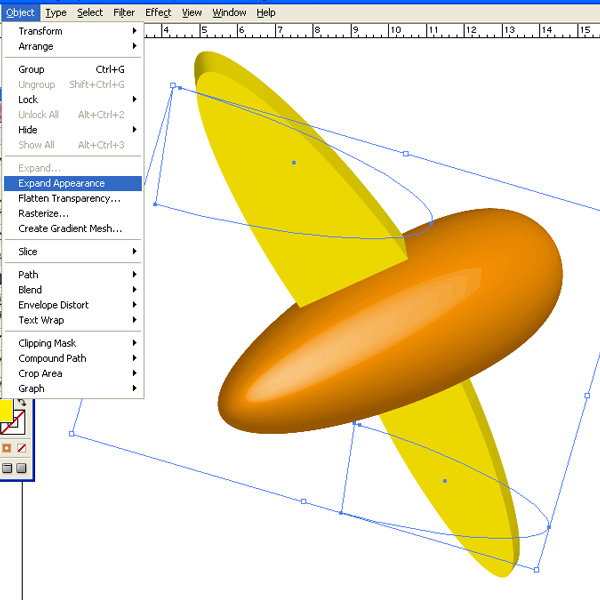Open the Type menu
Viewport: 600px width, 600px height.
tap(56, 13)
